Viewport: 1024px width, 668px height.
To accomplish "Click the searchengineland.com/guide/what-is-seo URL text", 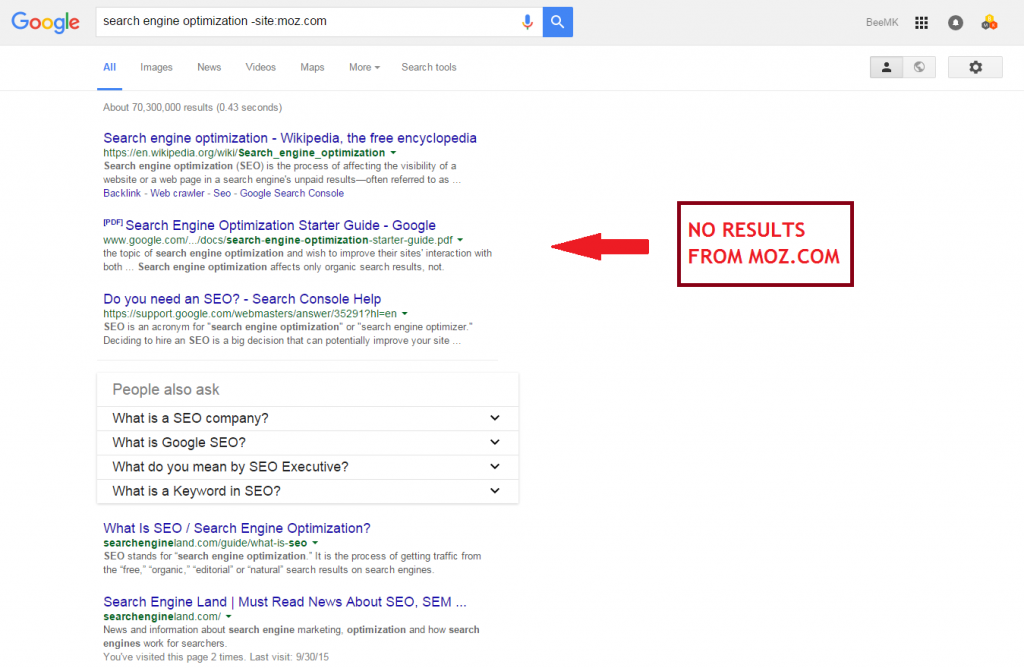I will (x=205, y=543).
